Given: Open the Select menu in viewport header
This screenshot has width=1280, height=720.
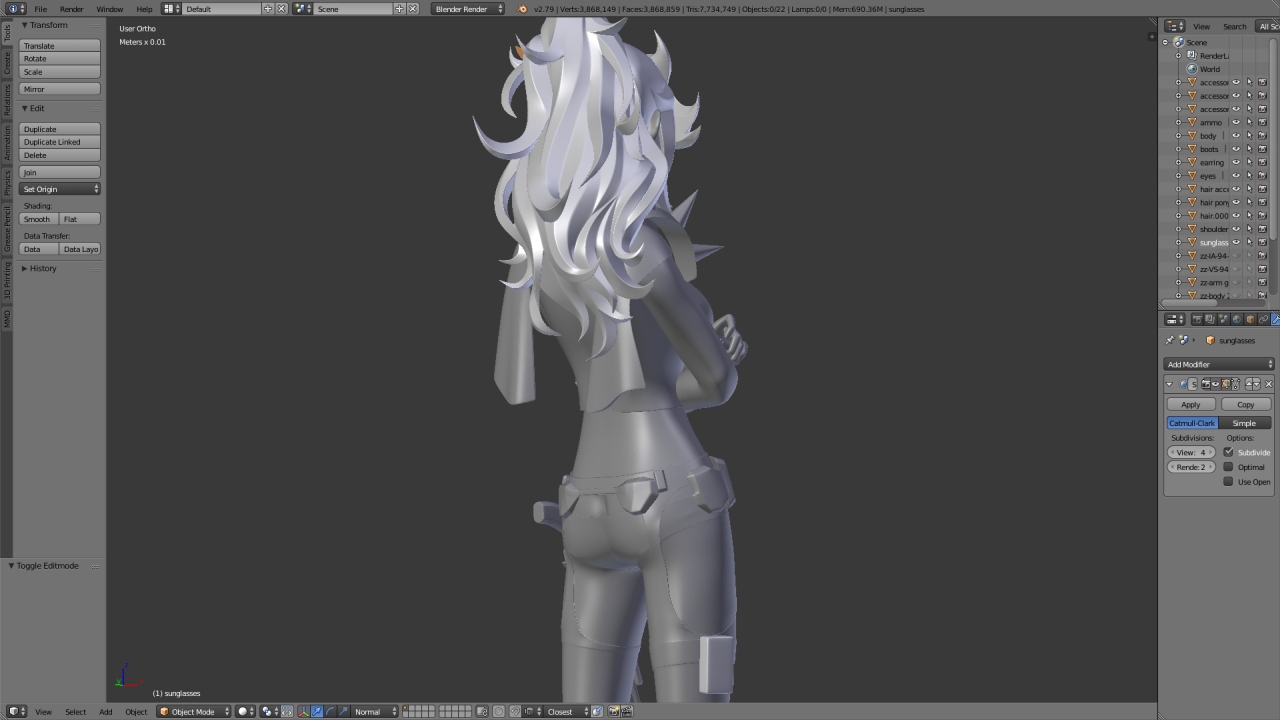Looking at the screenshot, I should click(x=75, y=712).
